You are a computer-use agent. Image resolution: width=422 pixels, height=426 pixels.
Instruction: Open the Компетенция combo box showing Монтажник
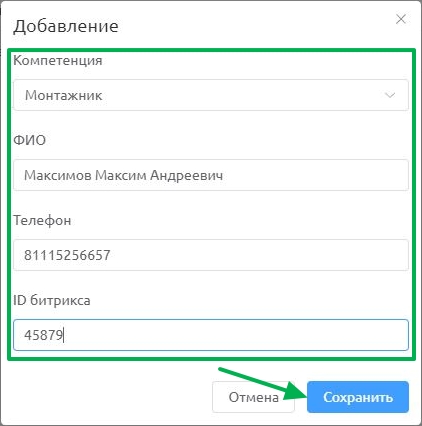(211, 95)
